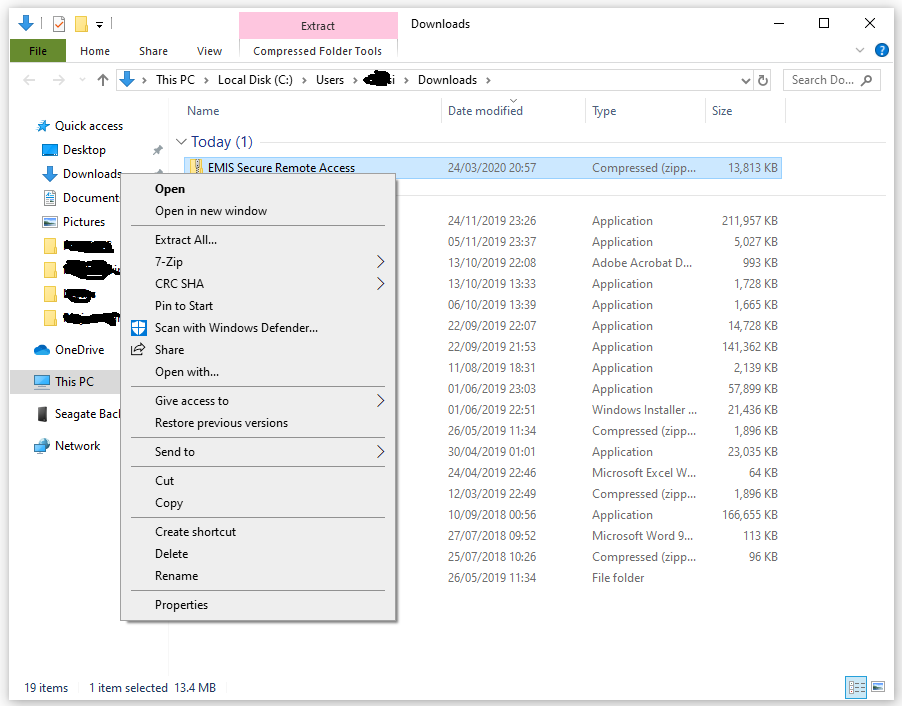Click the Windows Defender shield icon

139,328
